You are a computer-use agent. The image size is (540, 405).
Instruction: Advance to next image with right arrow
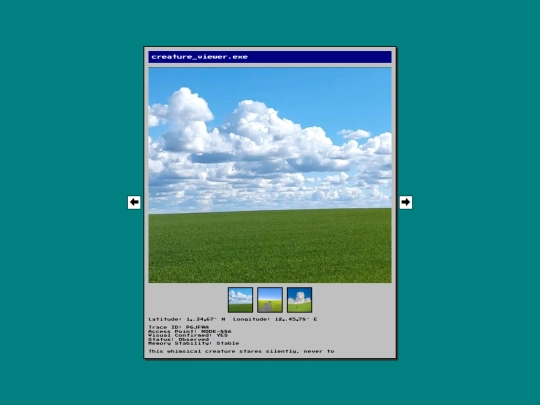(406, 202)
